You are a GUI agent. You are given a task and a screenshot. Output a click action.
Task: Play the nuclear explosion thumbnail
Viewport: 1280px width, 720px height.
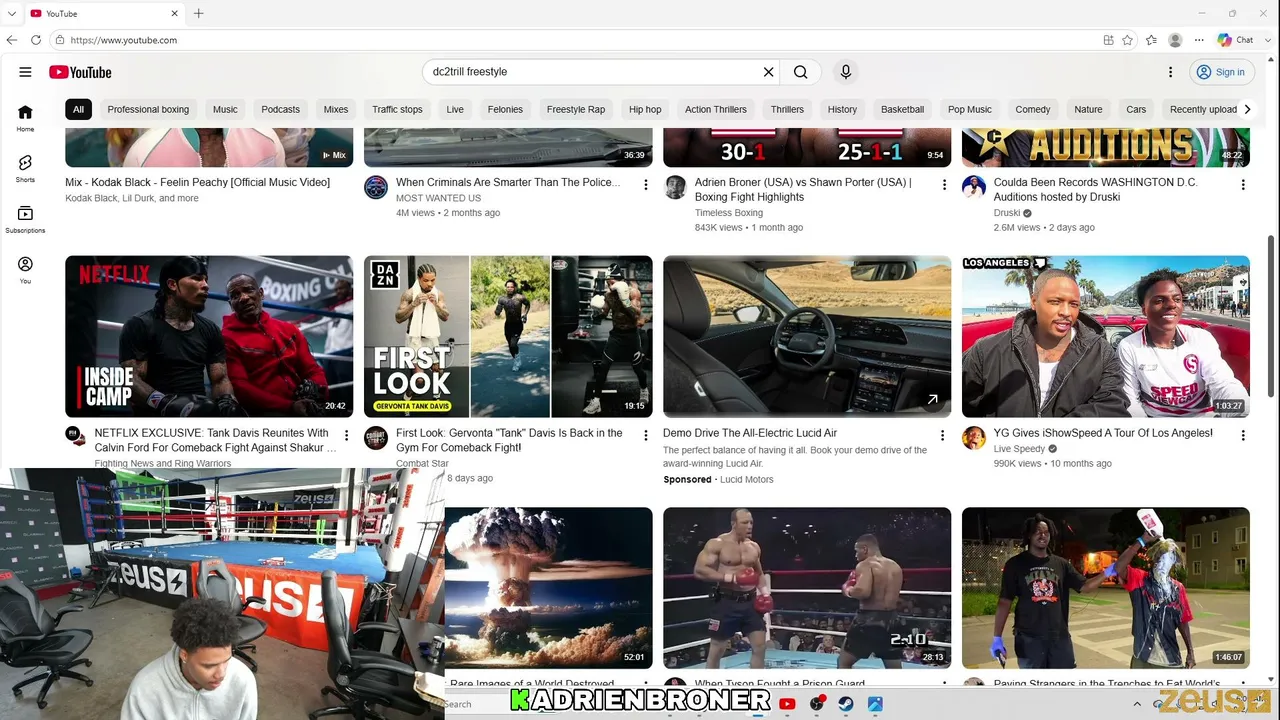coord(549,588)
